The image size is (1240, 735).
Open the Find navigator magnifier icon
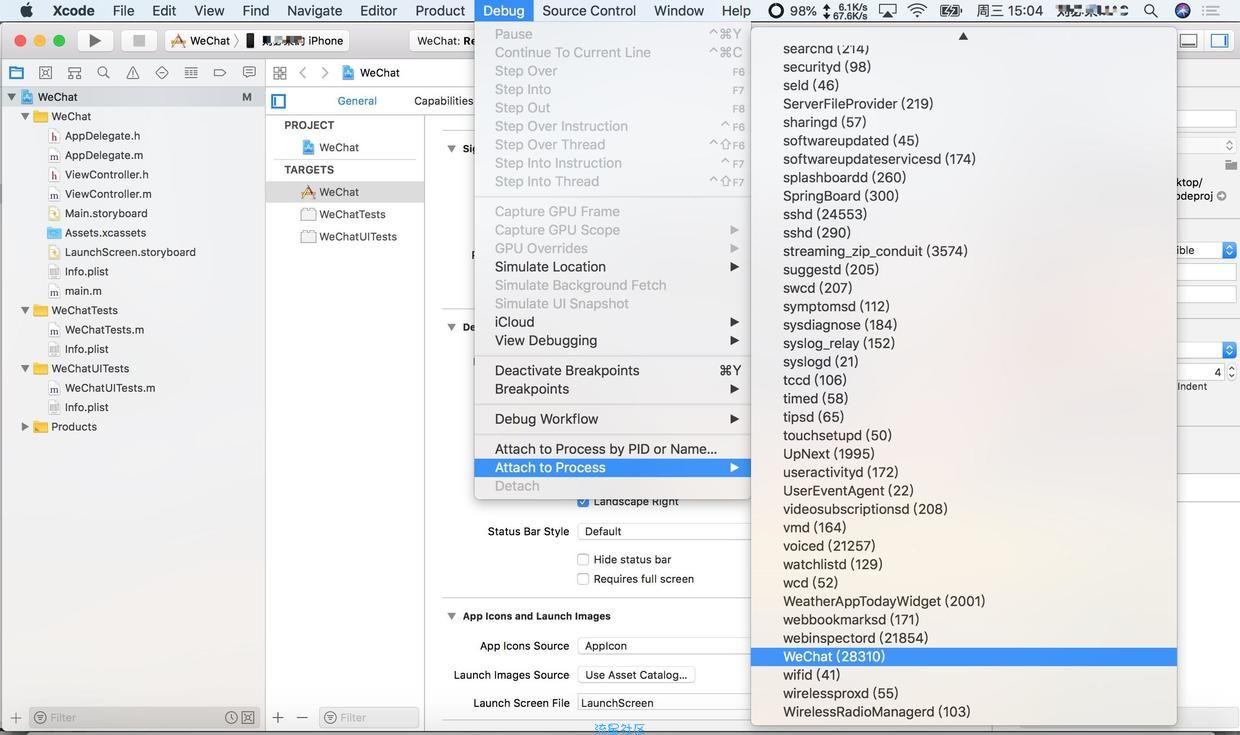pyautogui.click(x=103, y=73)
